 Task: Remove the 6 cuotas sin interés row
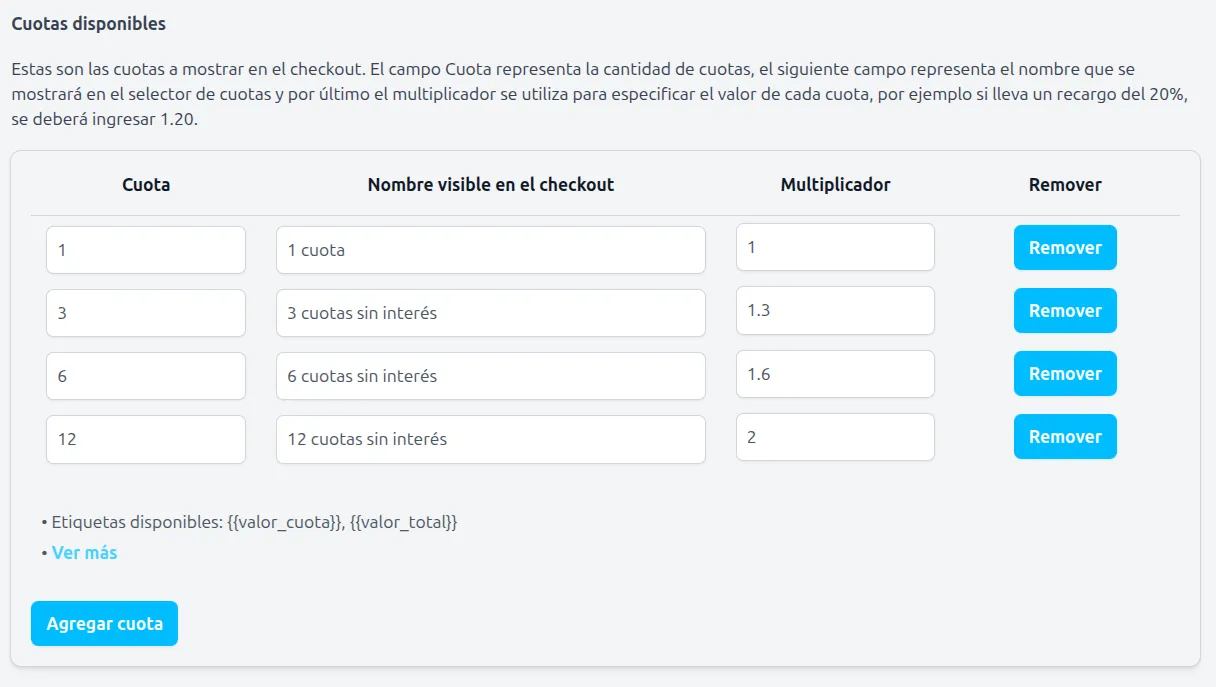[1064, 373]
